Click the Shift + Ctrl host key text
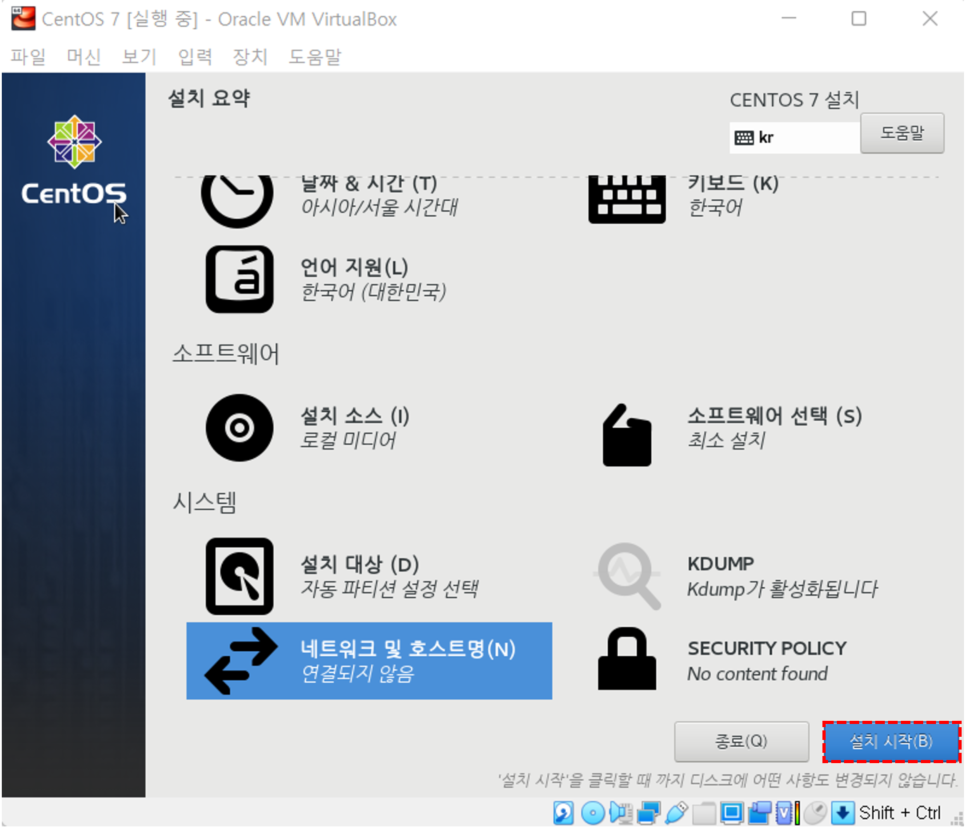The width and height of the screenshot is (967, 828). (x=900, y=813)
